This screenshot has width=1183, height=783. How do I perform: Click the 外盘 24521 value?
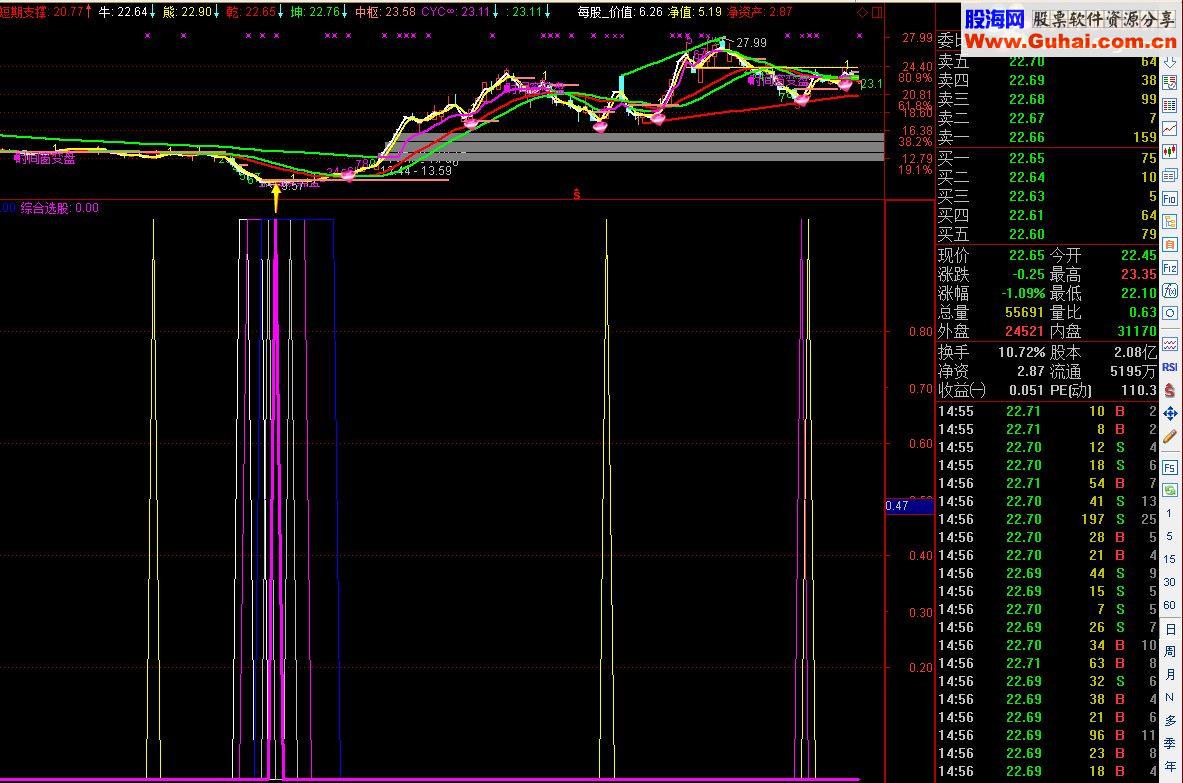point(1024,331)
